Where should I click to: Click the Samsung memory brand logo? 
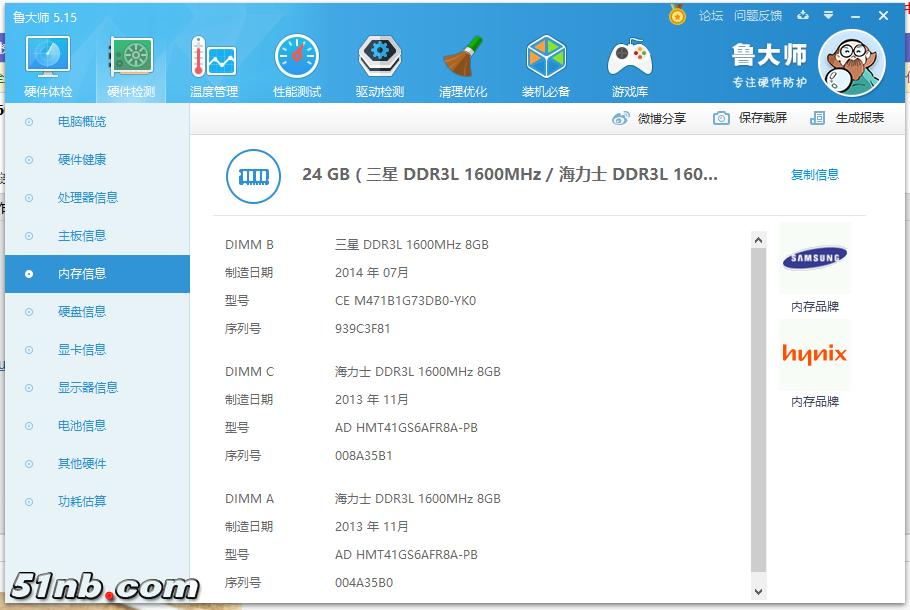pos(814,260)
